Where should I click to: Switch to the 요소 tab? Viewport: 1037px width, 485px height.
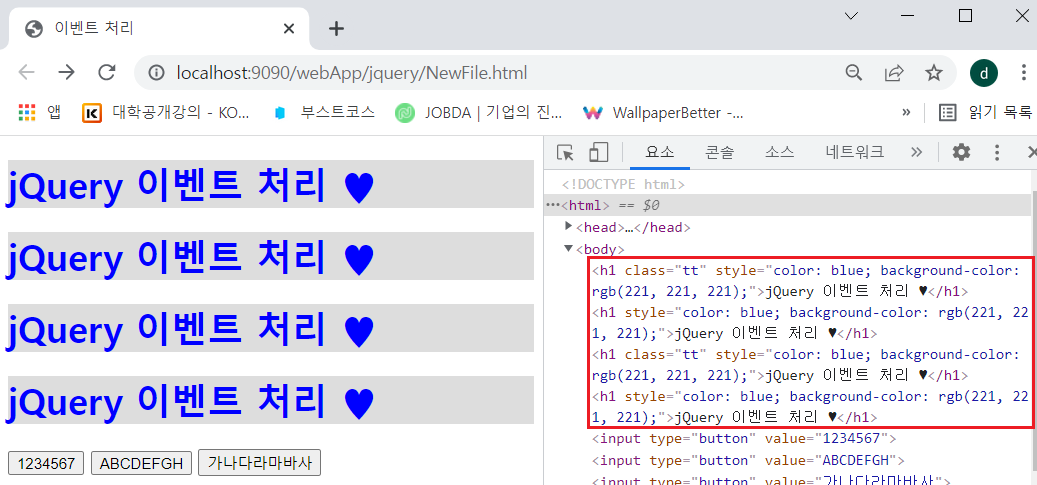pos(659,152)
